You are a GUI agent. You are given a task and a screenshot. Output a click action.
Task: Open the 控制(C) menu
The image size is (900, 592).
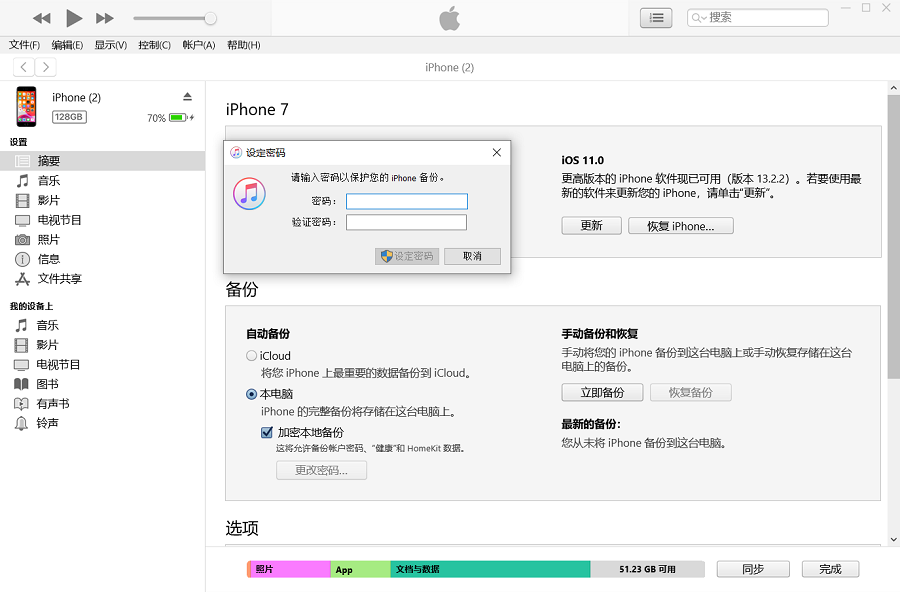click(154, 45)
